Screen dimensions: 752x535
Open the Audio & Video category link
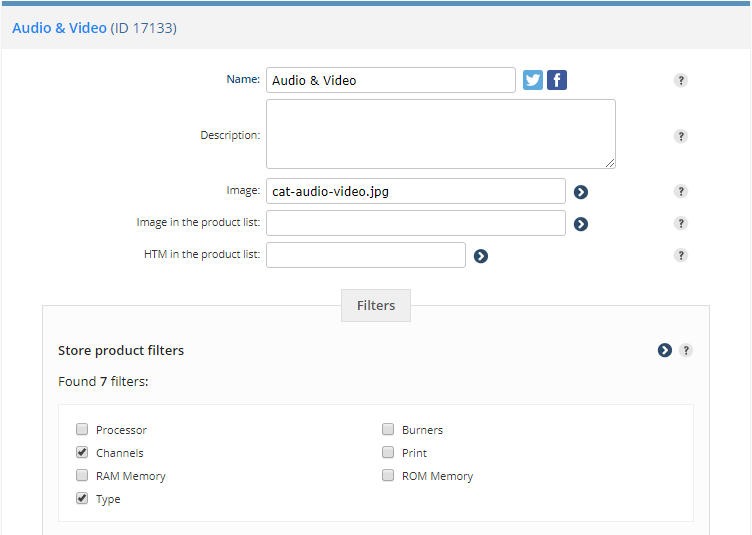click(59, 28)
